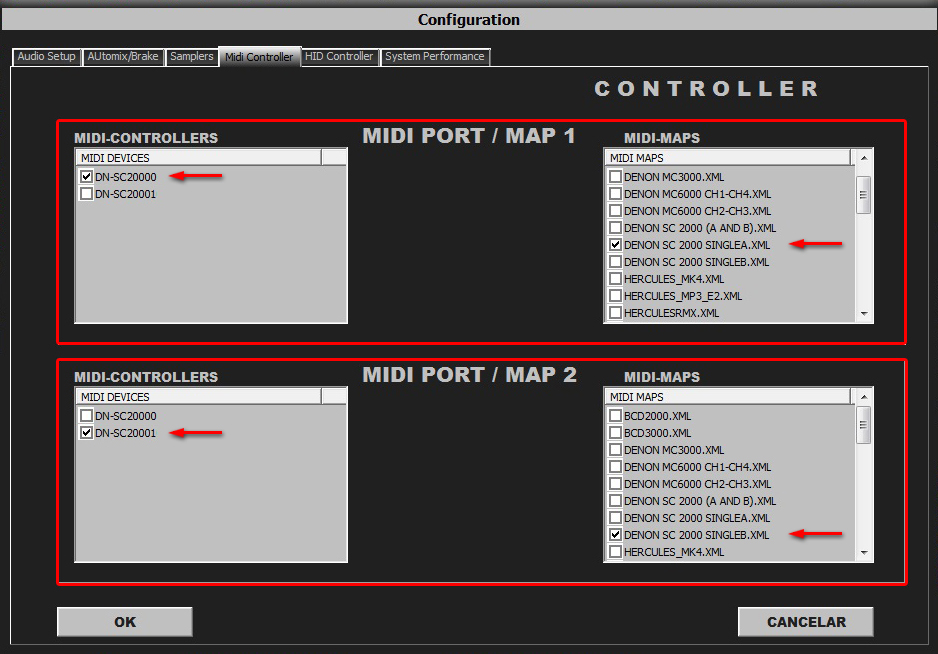Uncheck DN-SC20001 in MIDI Port 2 devices

tap(87, 433)
